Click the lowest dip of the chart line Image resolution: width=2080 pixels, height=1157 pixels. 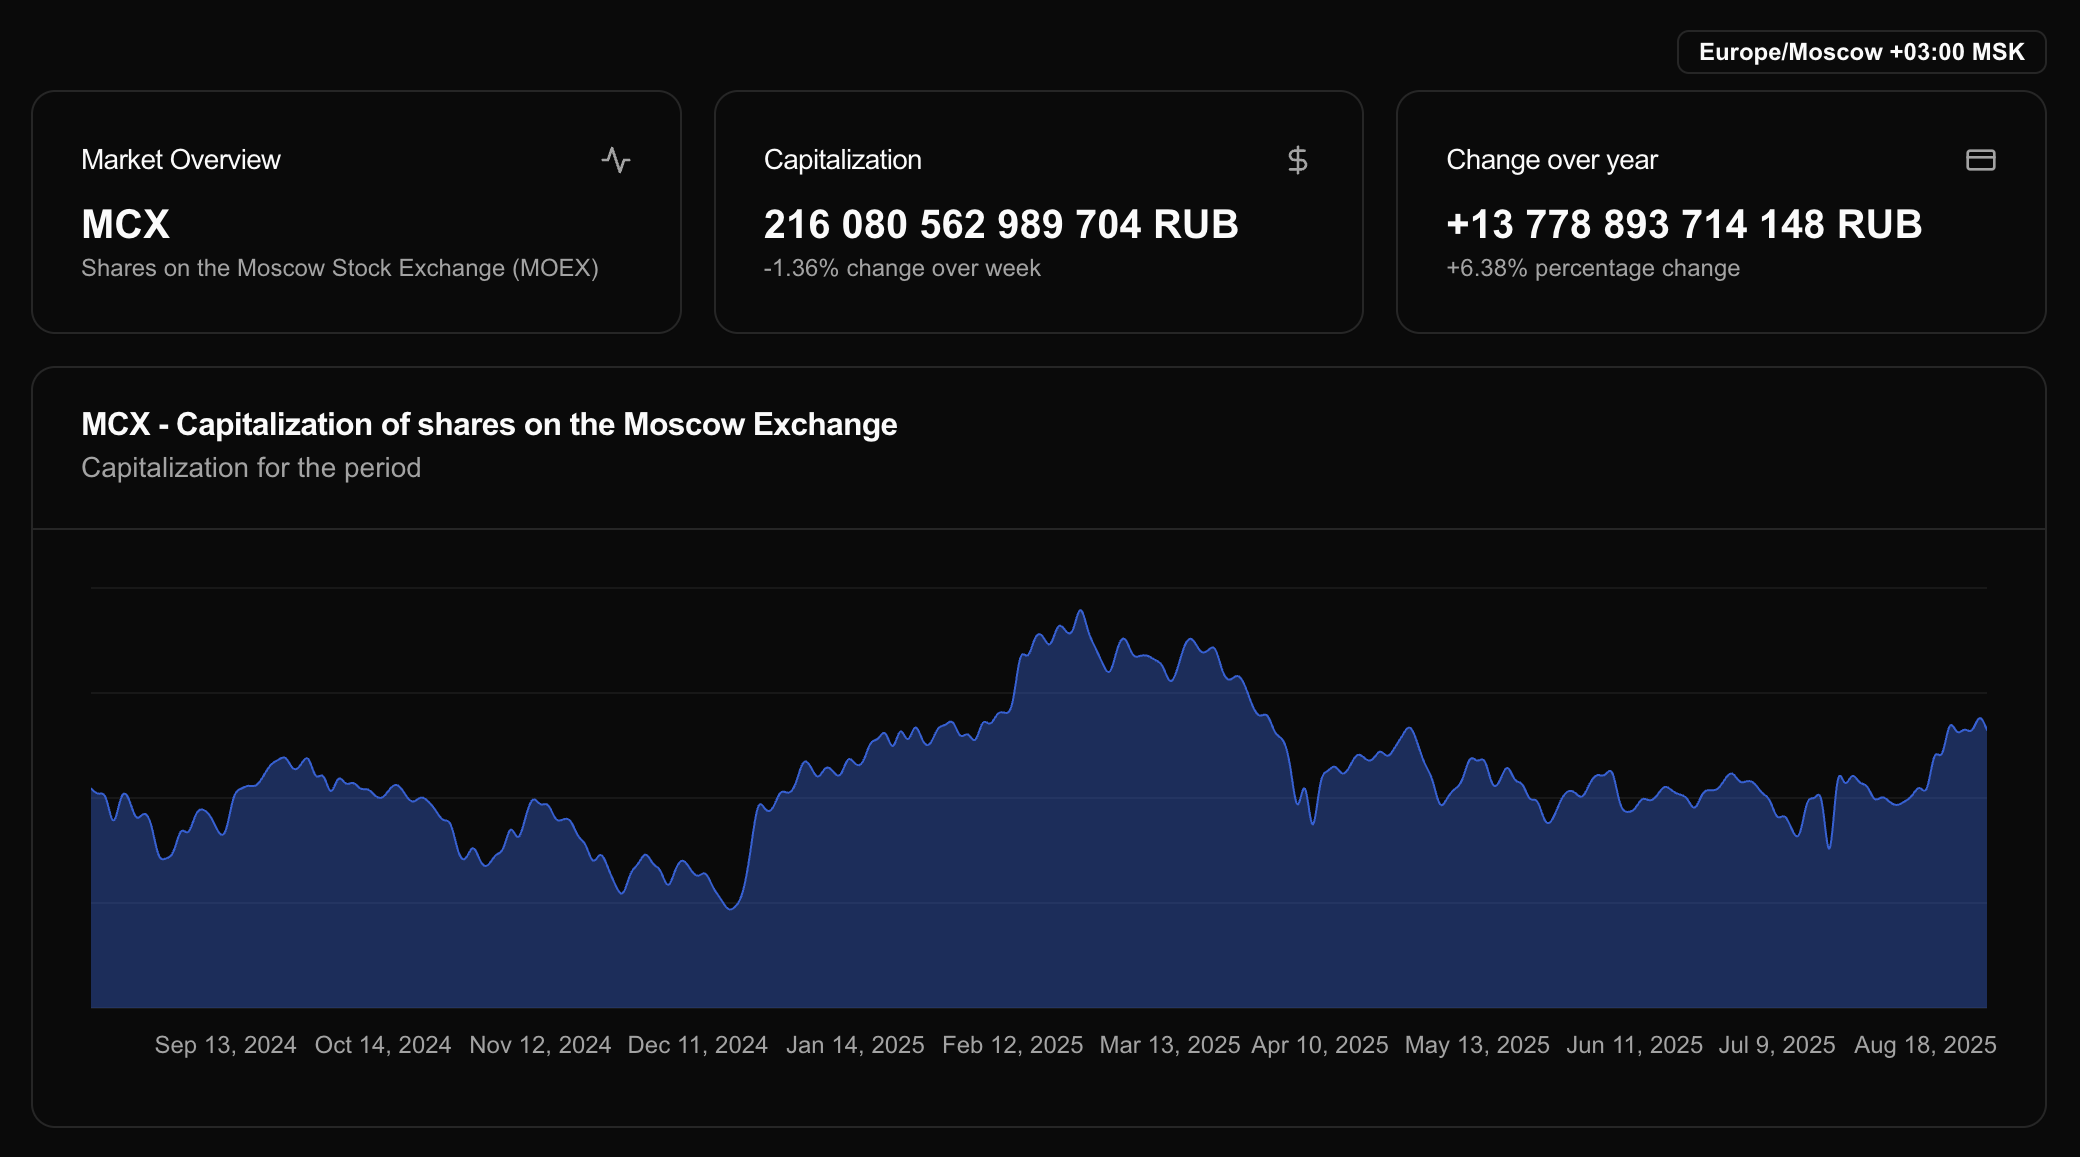pyautogui.click(x=731, y=908)
